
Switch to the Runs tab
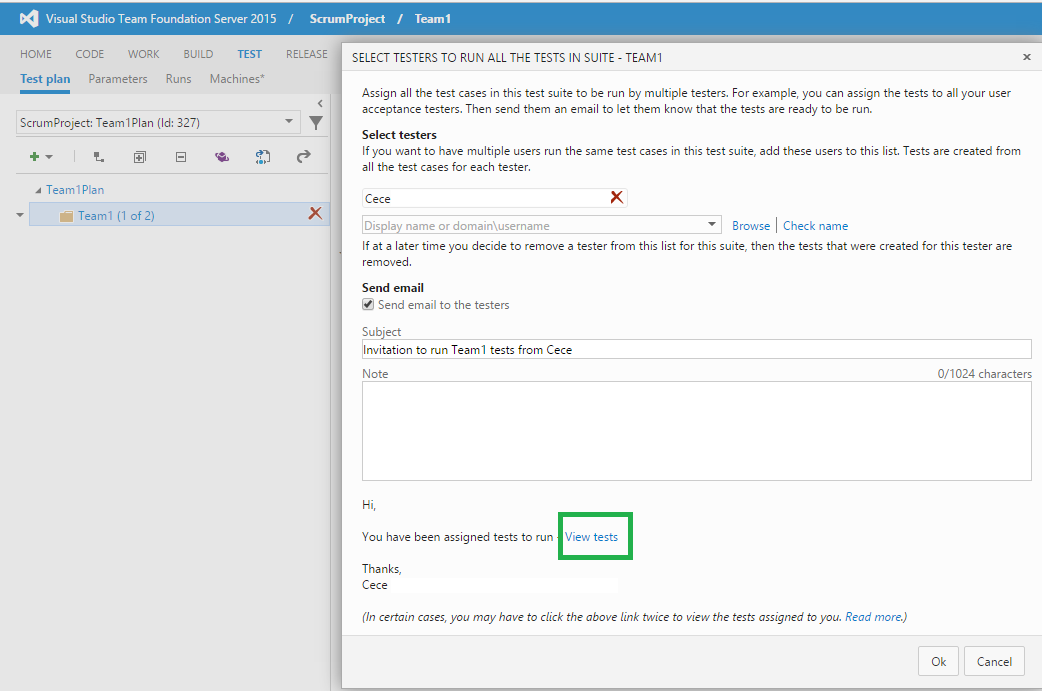[x=178, y=79]
